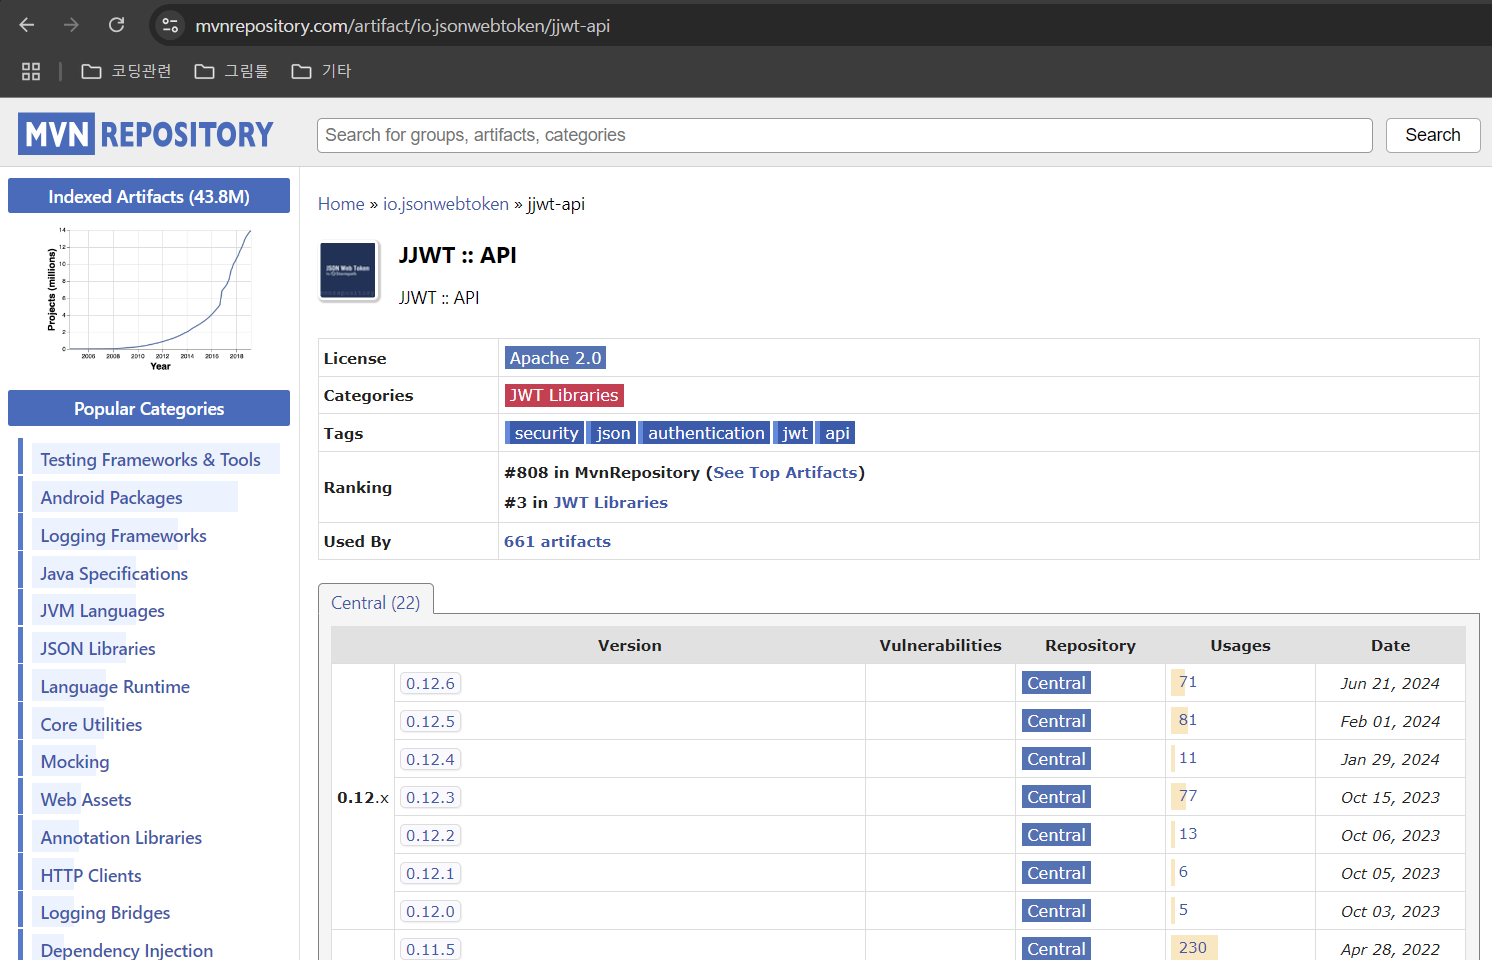Select the authentication tag
The height and width of the screenshot is (960, 1492).
coord(706,433)
